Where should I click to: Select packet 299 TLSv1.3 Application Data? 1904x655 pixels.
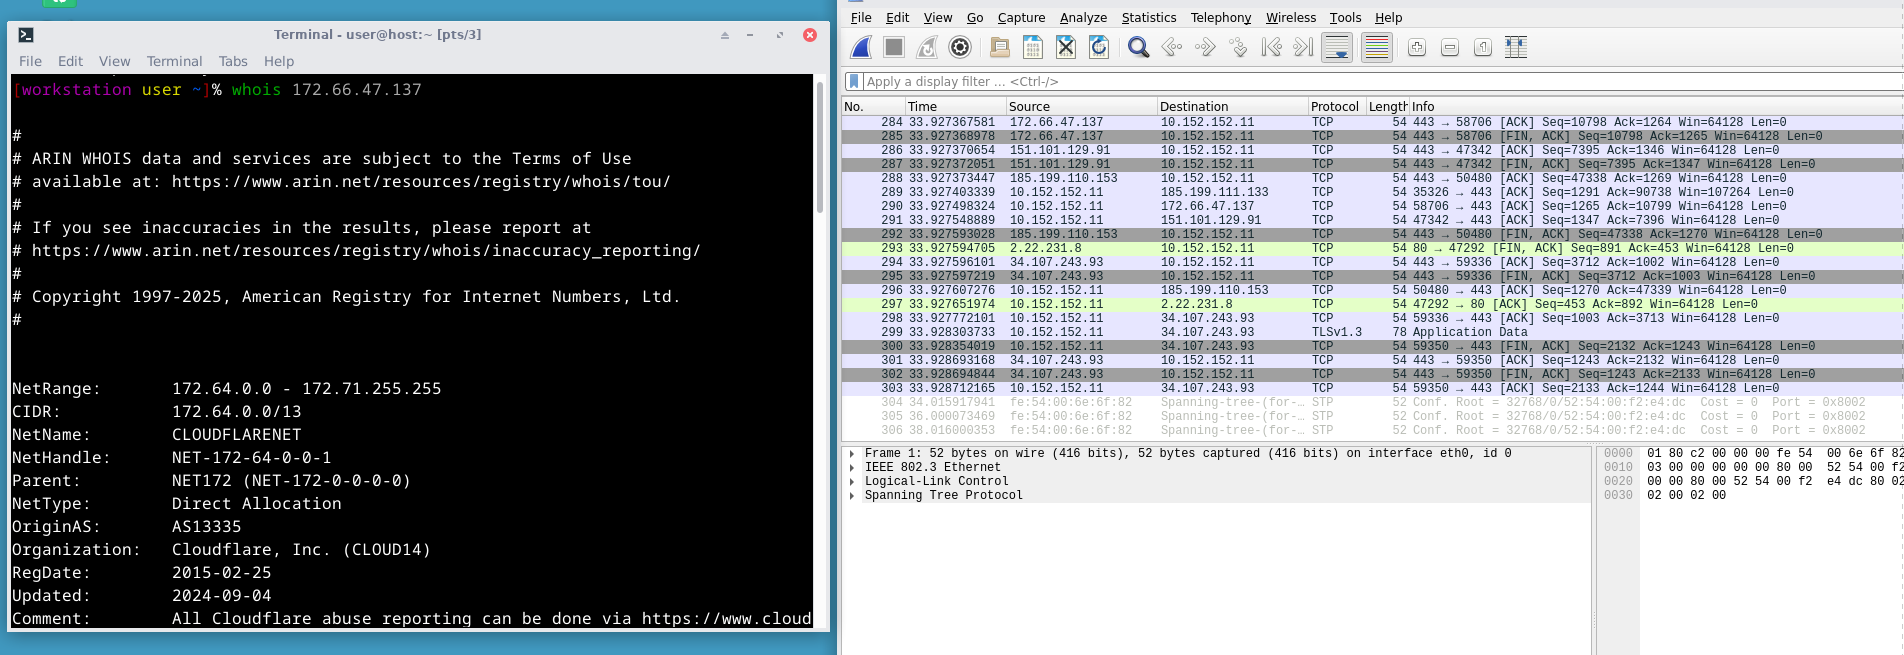tap(1372, 332)
